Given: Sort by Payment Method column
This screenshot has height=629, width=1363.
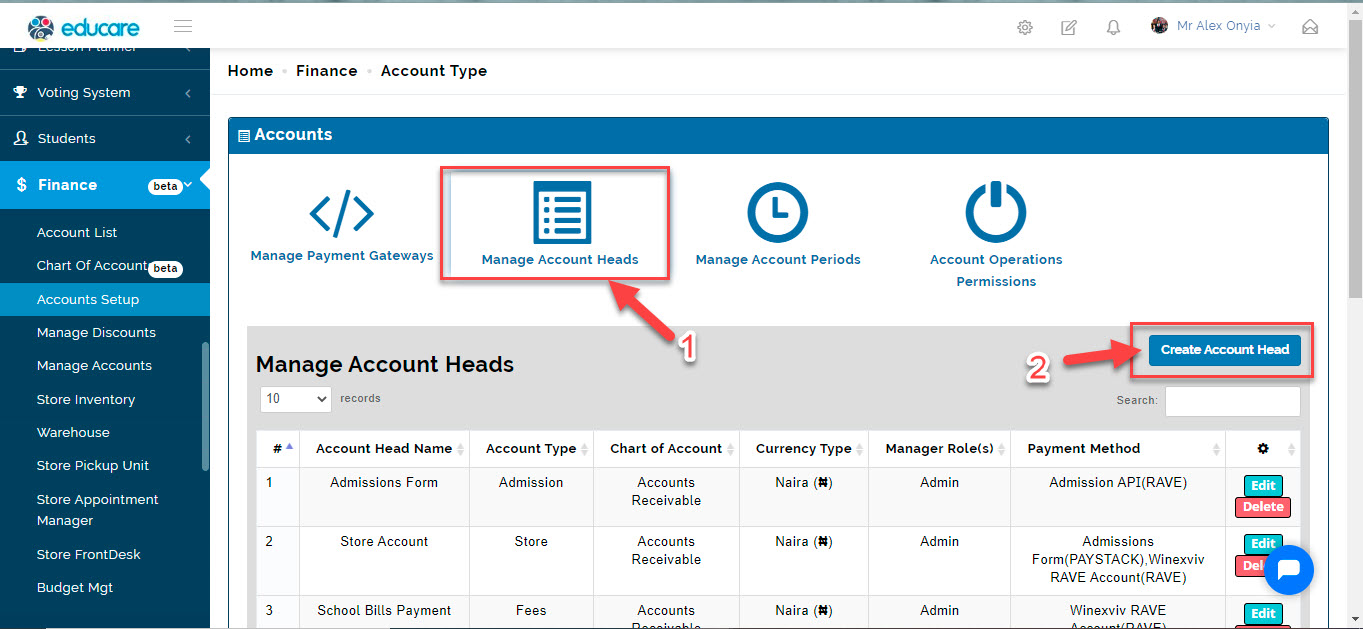Looking at the screenshot, I should click(x=1118, y=449).
